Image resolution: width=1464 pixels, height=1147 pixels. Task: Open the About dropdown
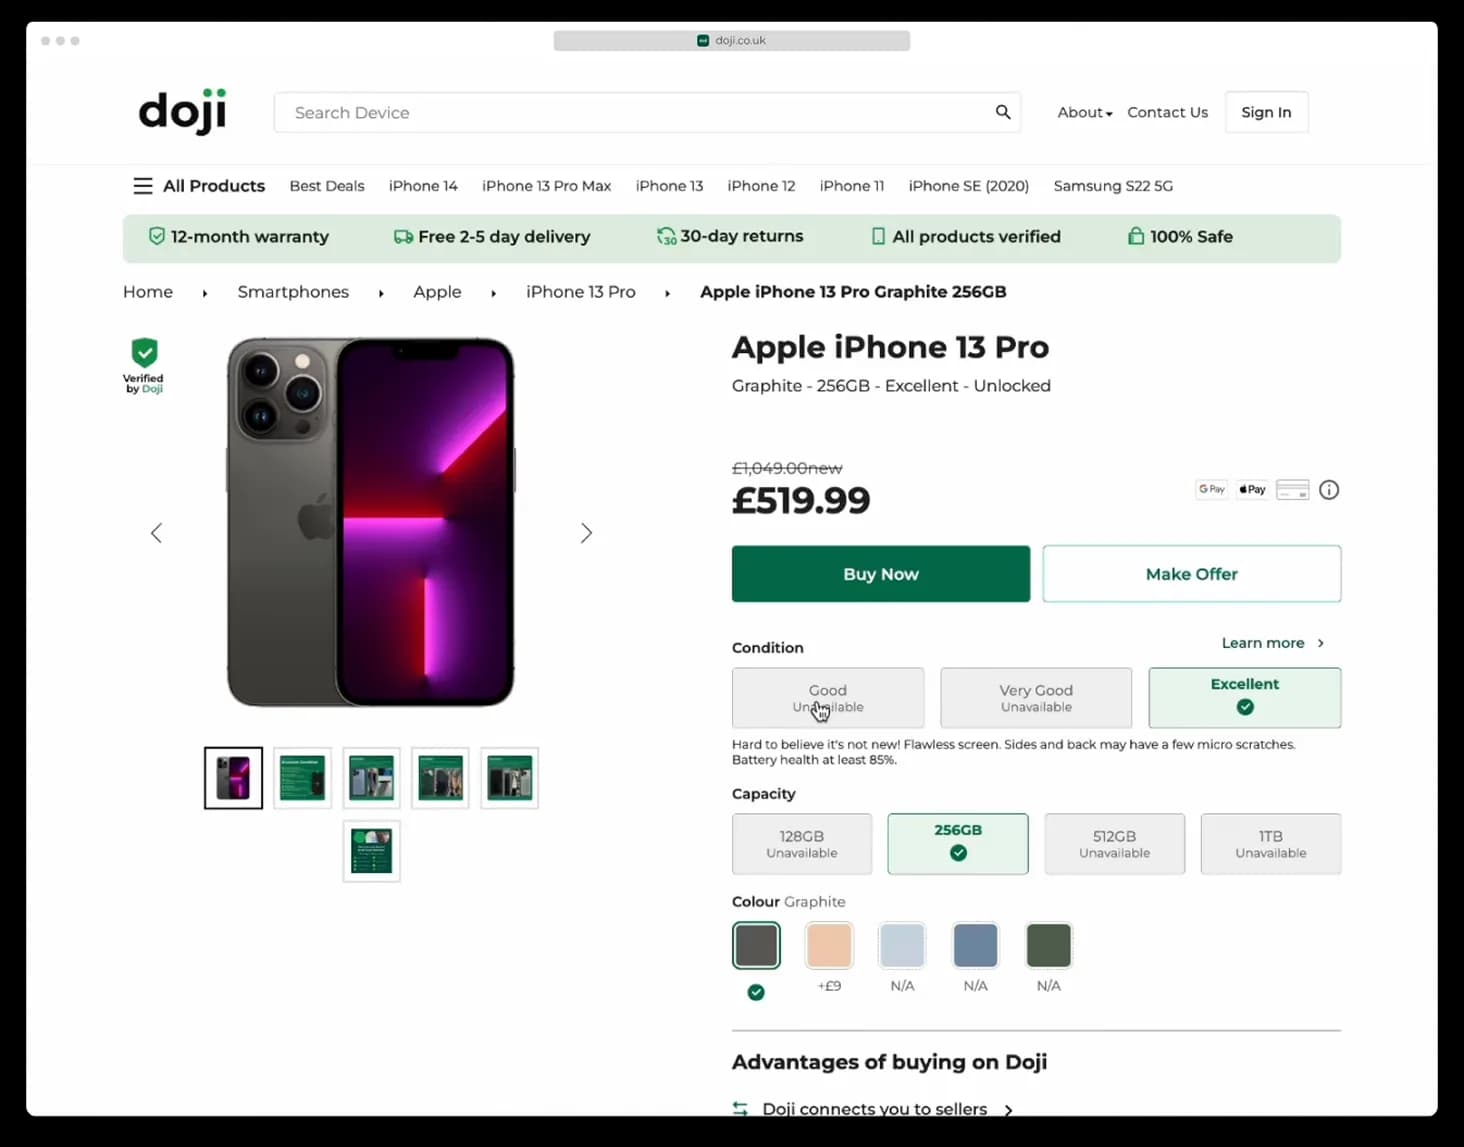pos(1083,112)
